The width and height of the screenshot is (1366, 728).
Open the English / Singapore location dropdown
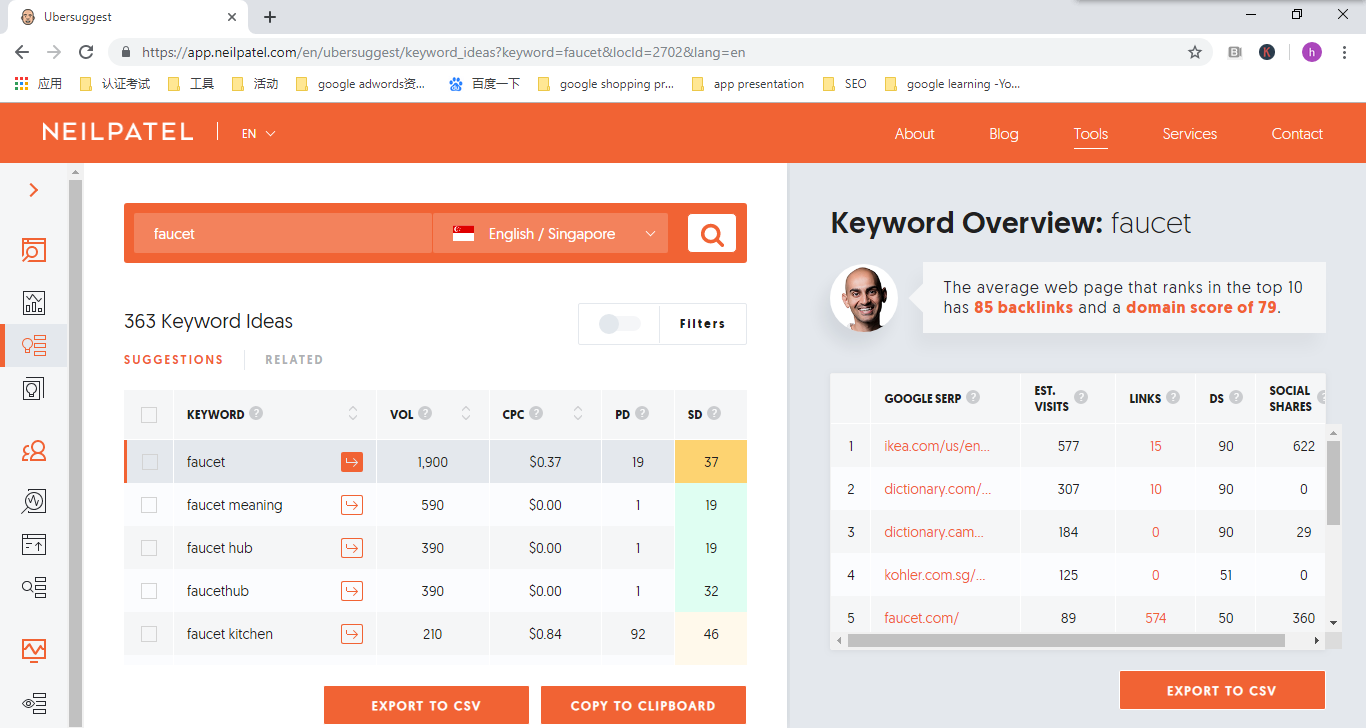coord(550,234)
